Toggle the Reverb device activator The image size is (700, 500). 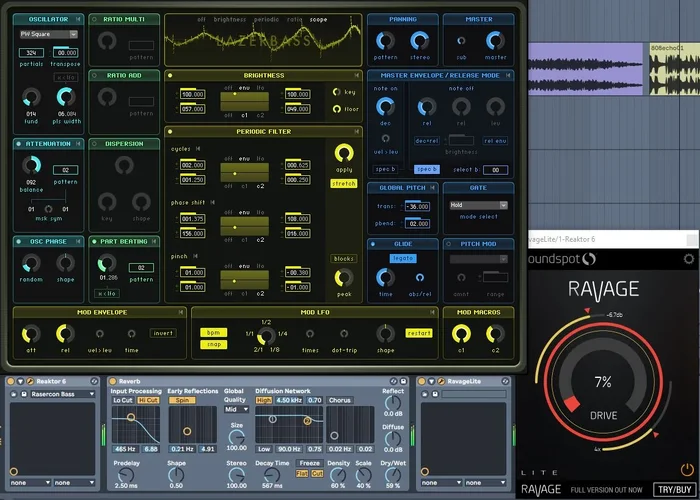pos(113,381)
